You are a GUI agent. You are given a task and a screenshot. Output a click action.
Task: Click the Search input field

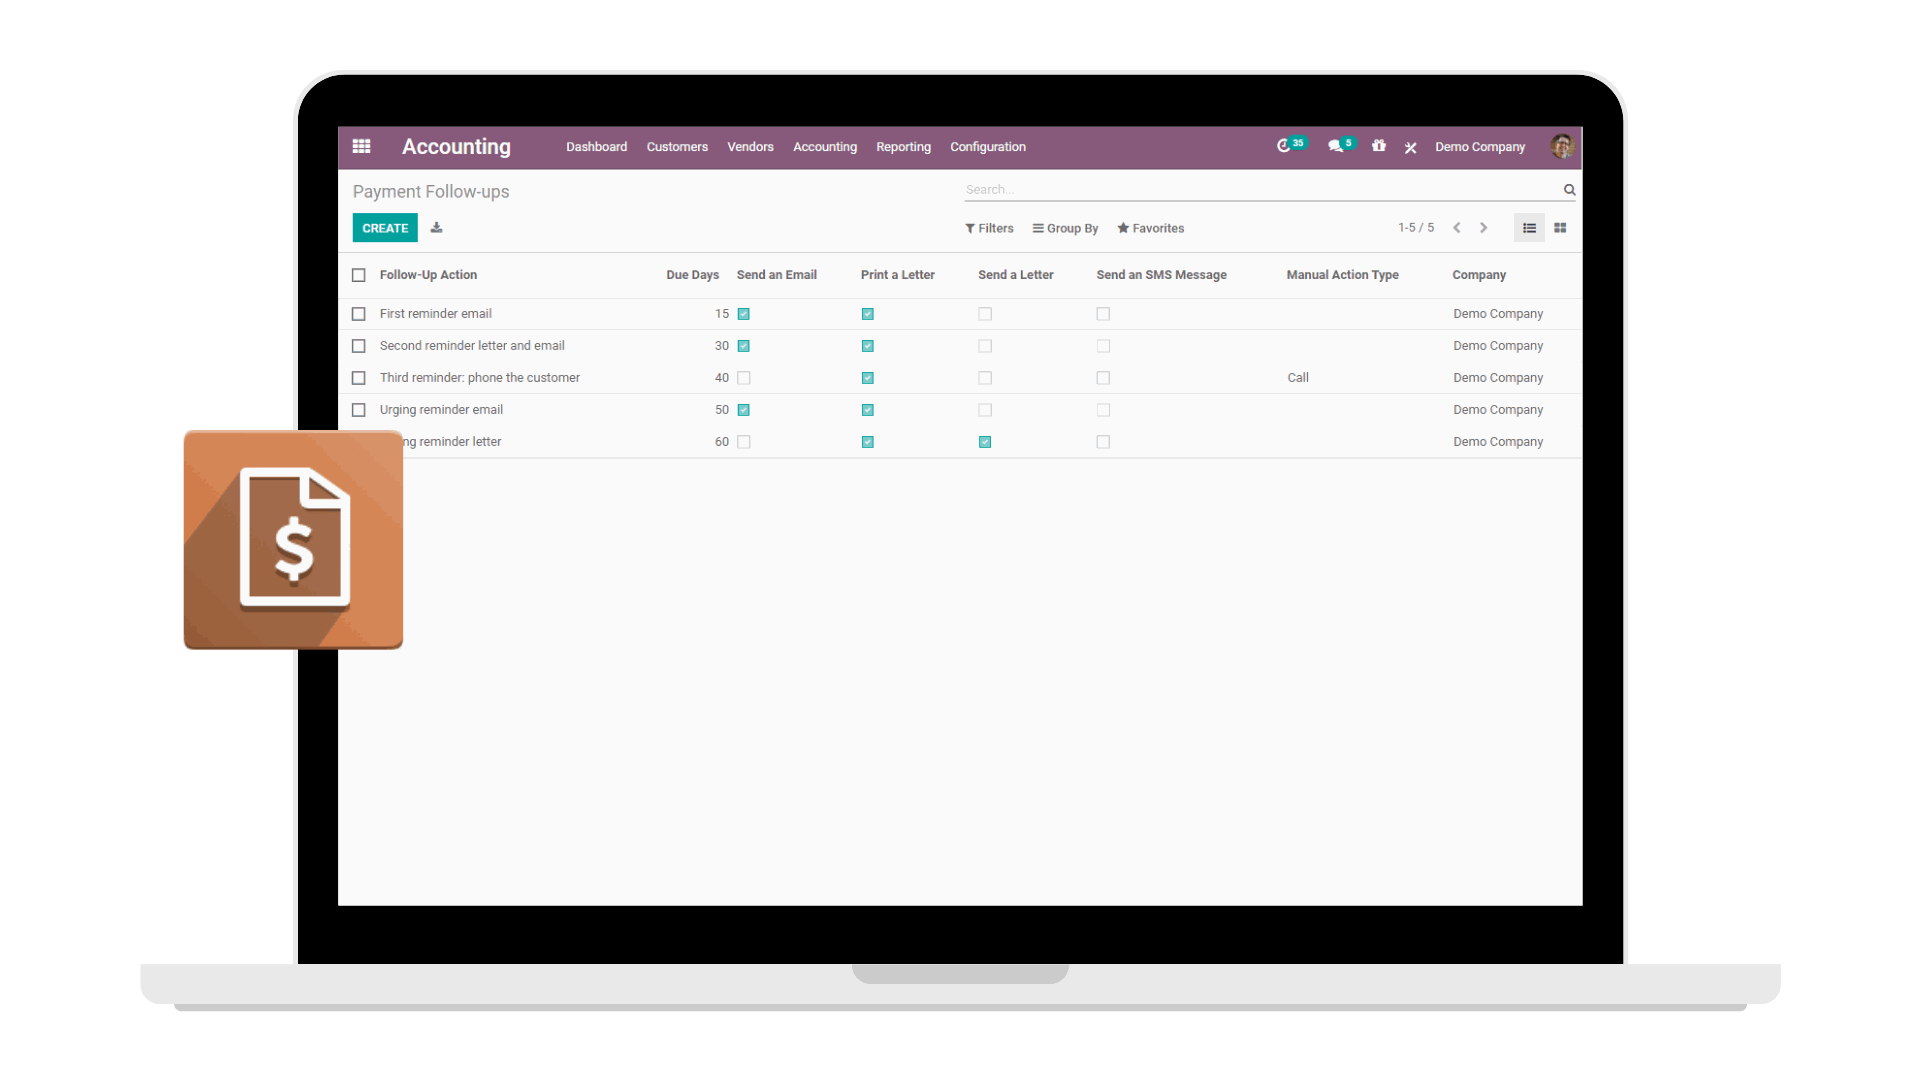(x=1266, y=189)
